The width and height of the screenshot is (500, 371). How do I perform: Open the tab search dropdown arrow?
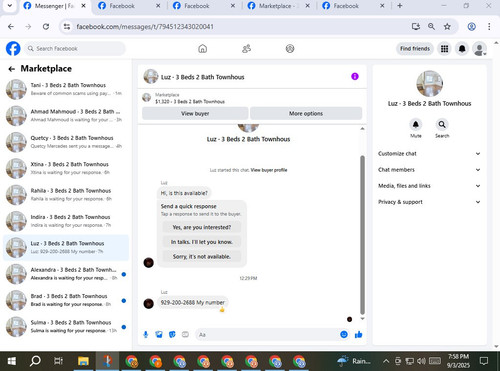tap(10, 6)
